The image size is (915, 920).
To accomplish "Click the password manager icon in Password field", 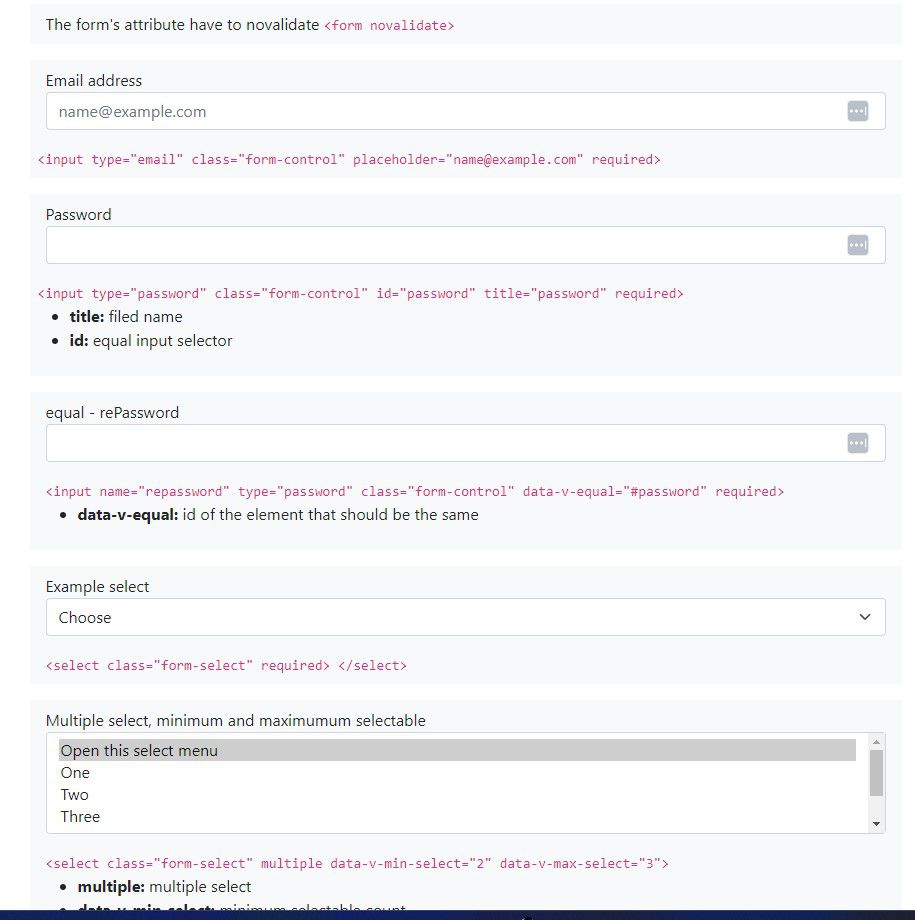I will [x=857, y=245].
